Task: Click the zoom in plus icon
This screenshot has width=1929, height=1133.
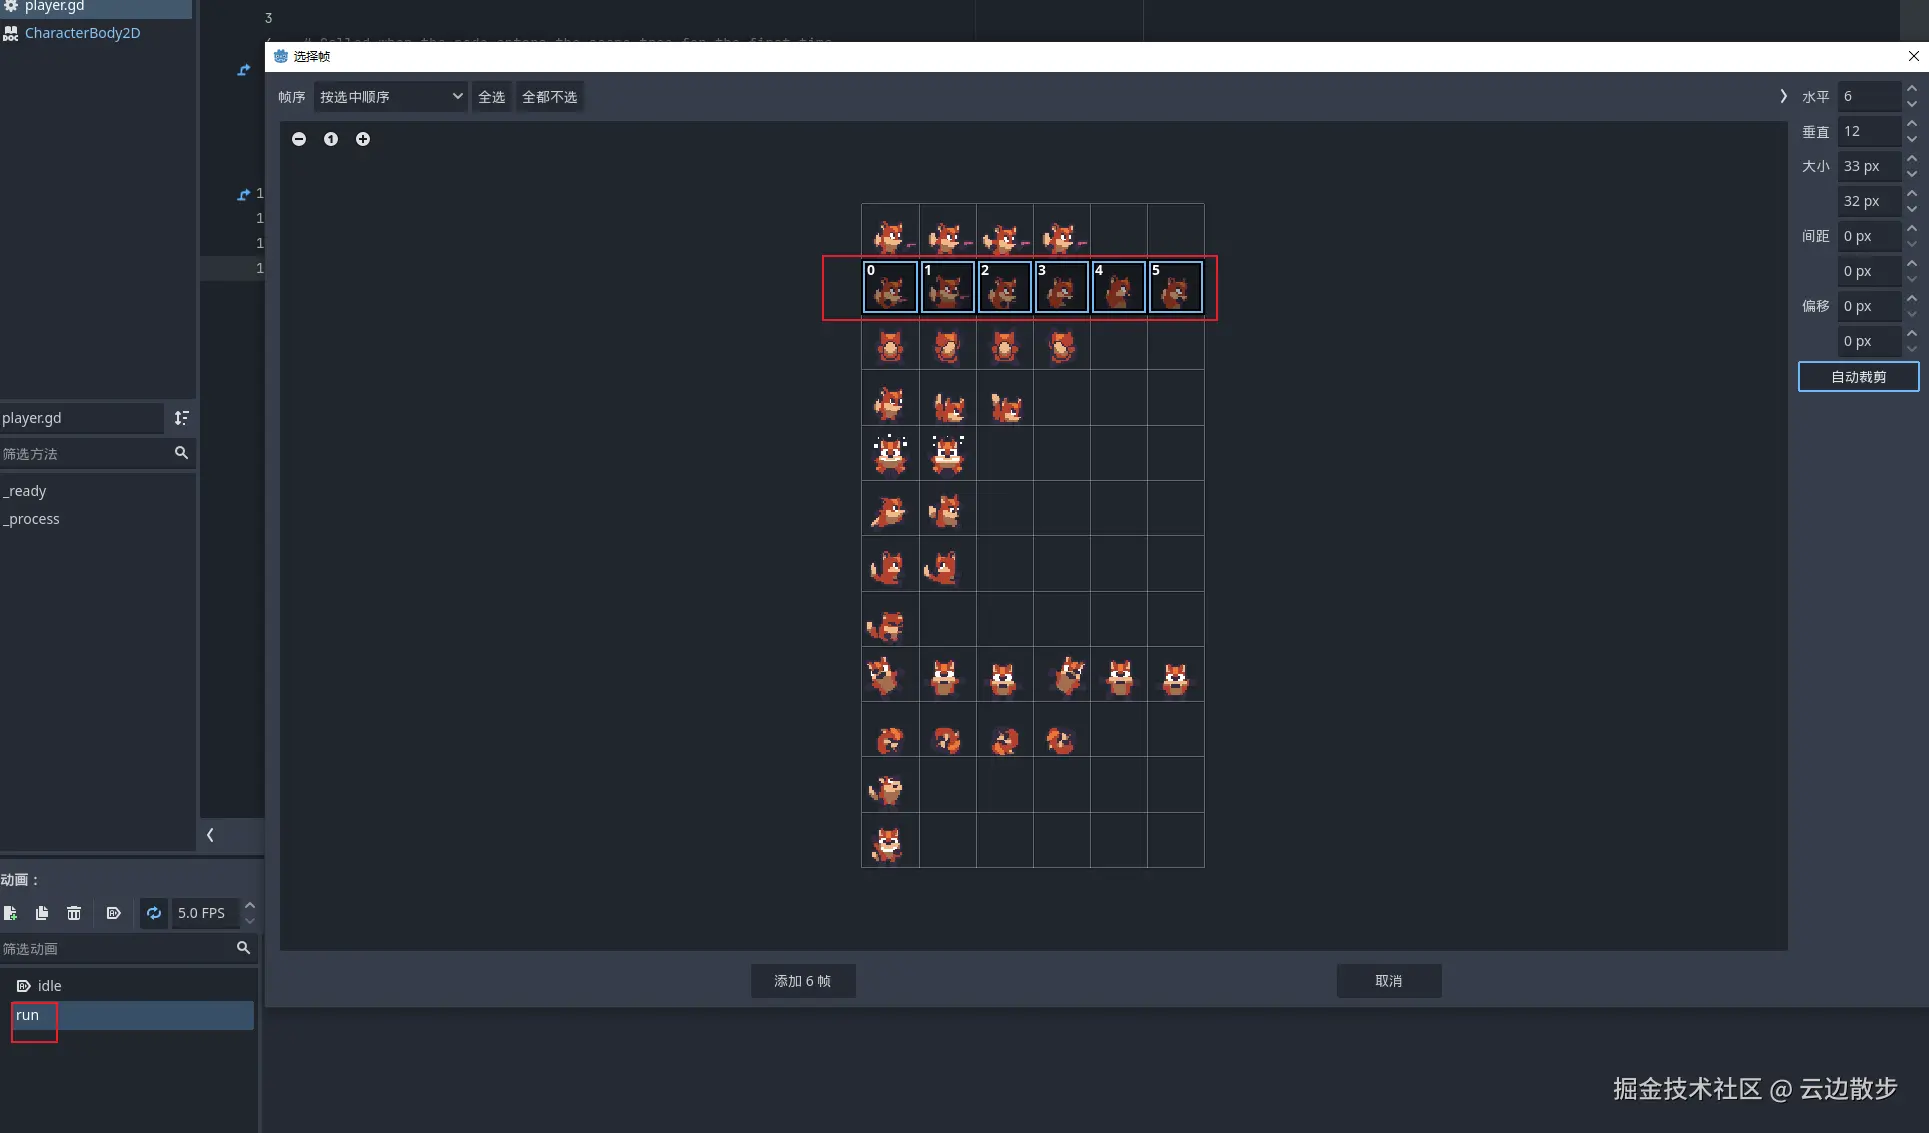Action: 363,139
